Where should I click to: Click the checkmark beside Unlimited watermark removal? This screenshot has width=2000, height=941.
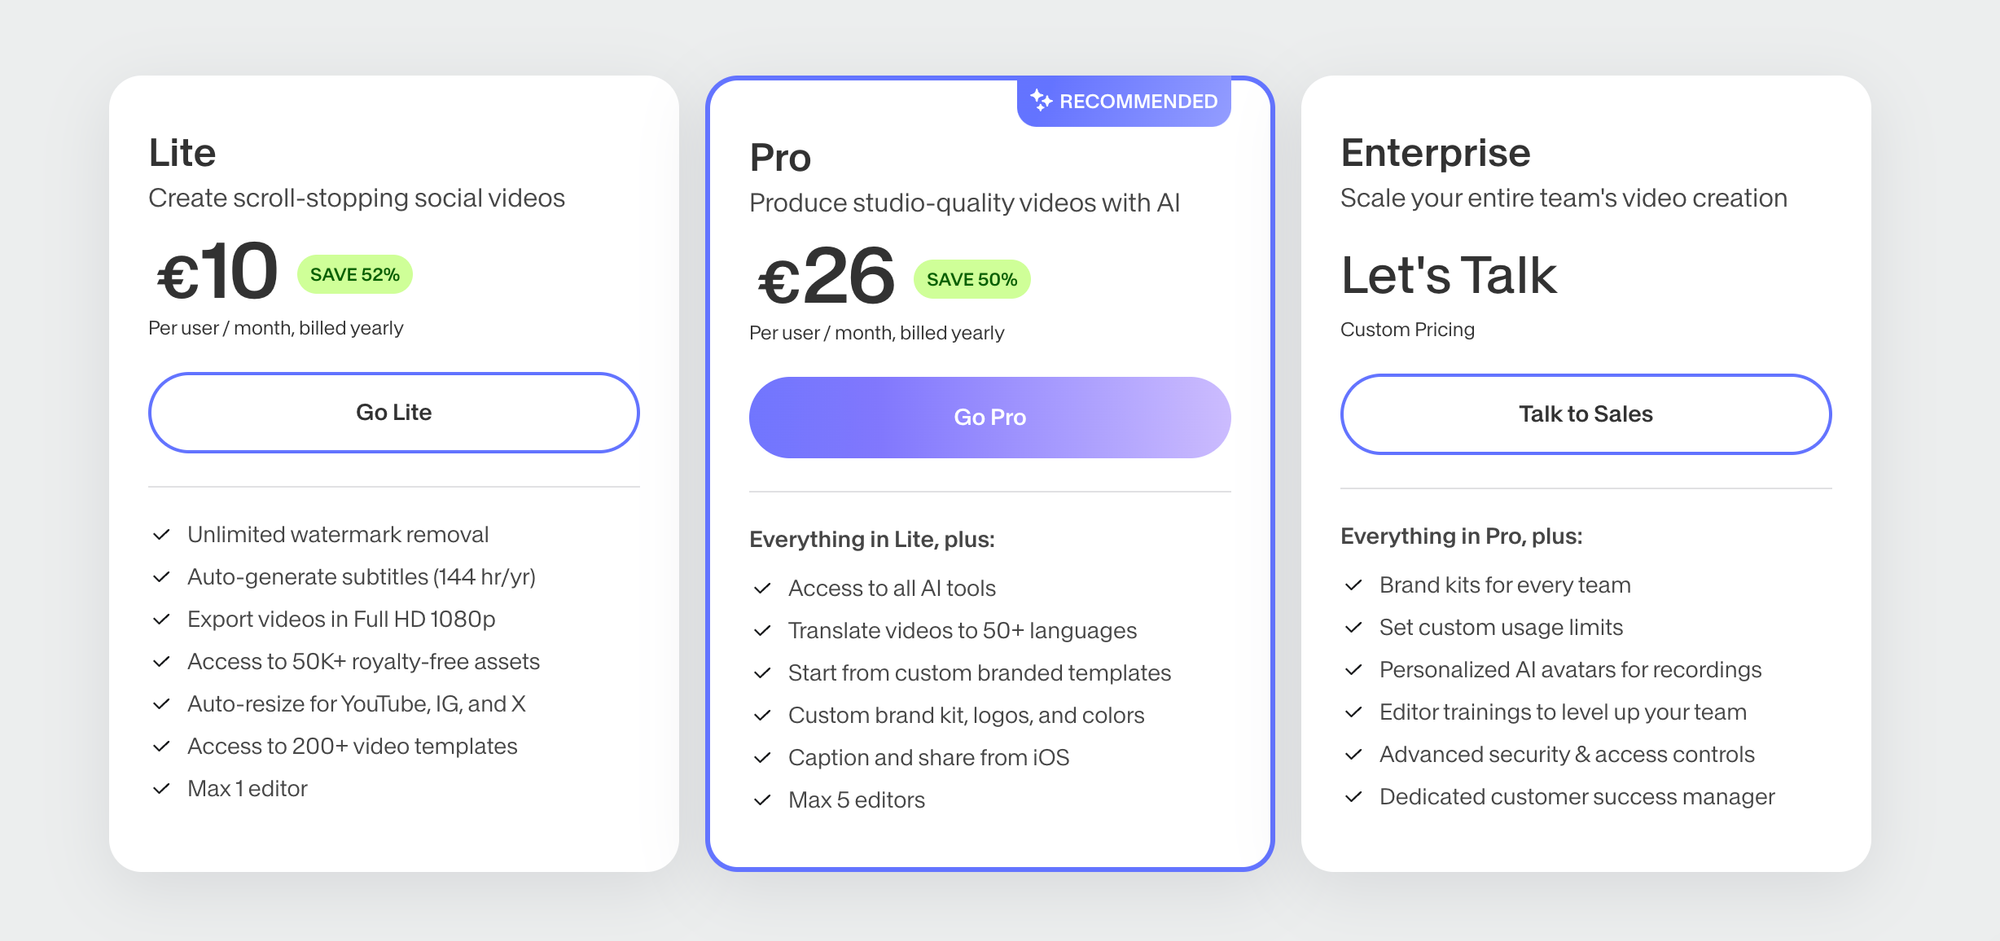click(162, 534)
